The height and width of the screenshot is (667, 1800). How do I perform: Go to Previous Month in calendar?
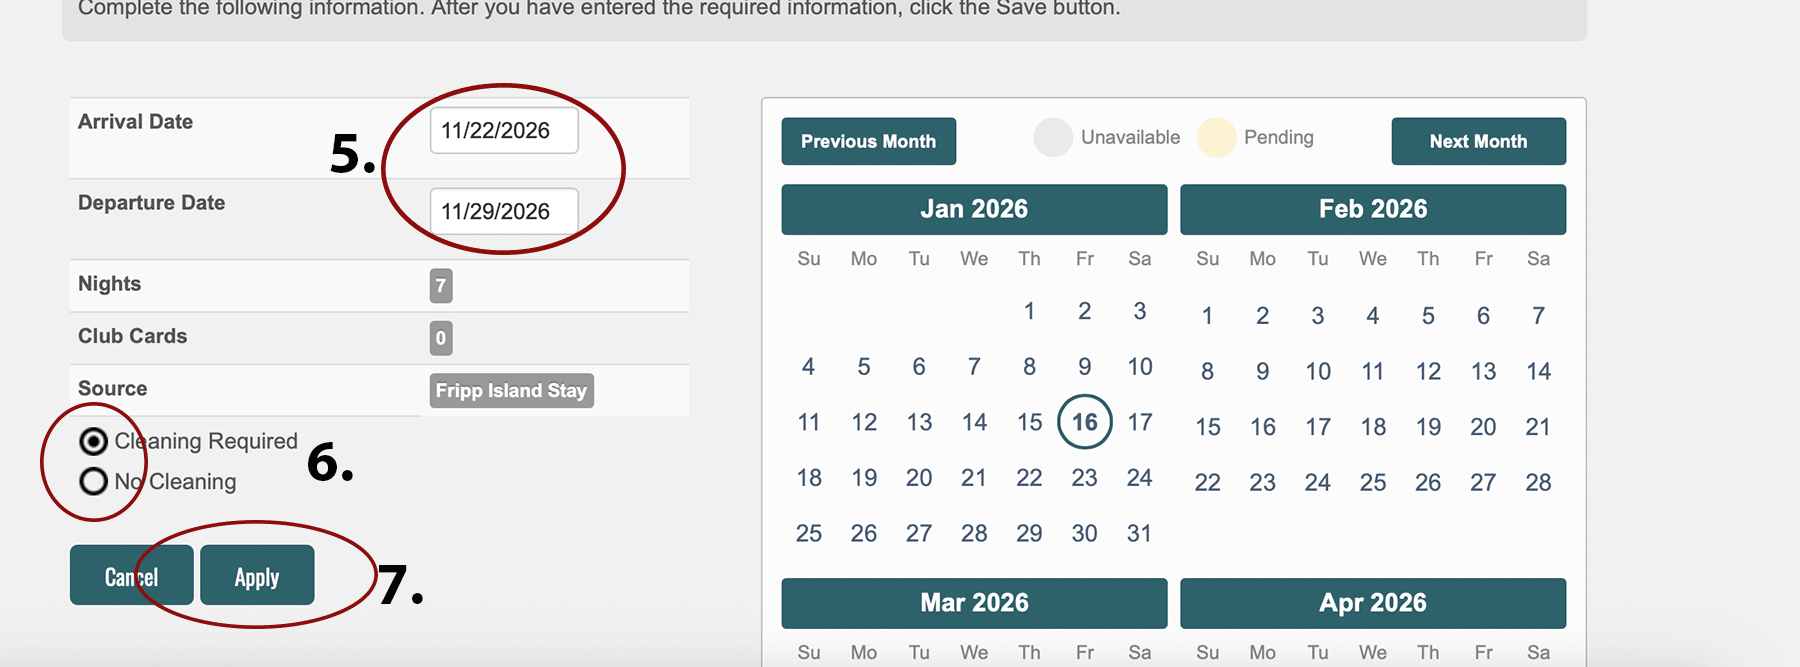(868, 141)
